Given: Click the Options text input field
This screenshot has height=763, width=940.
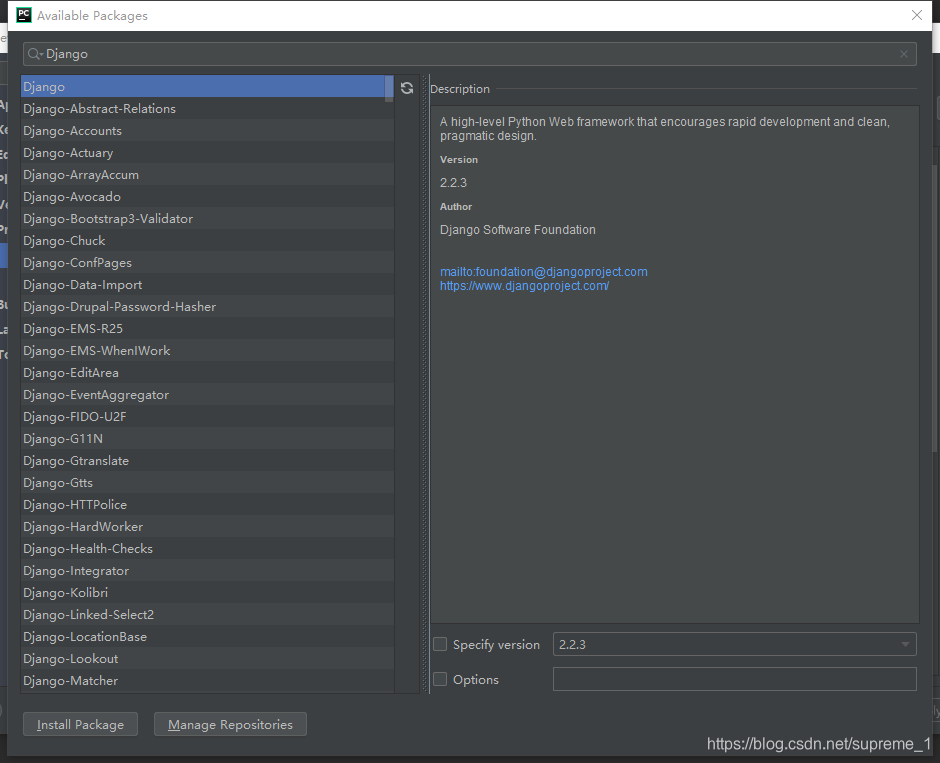Looking at the screenshot, I should [734, 679].
